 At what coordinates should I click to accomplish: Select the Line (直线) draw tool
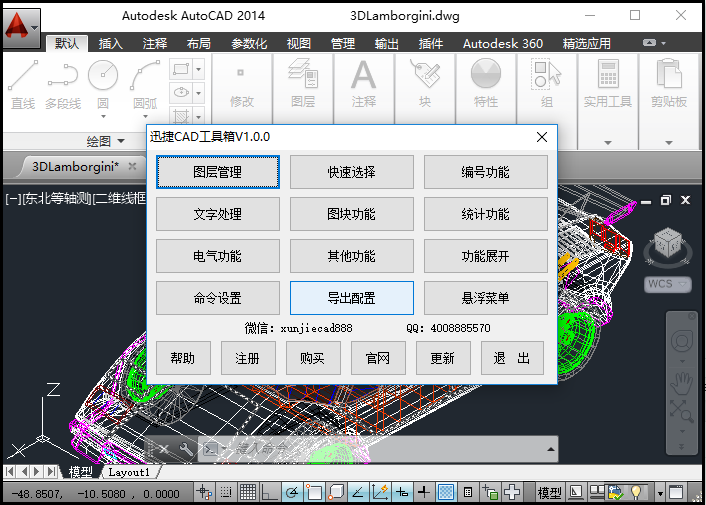(23, 85)
